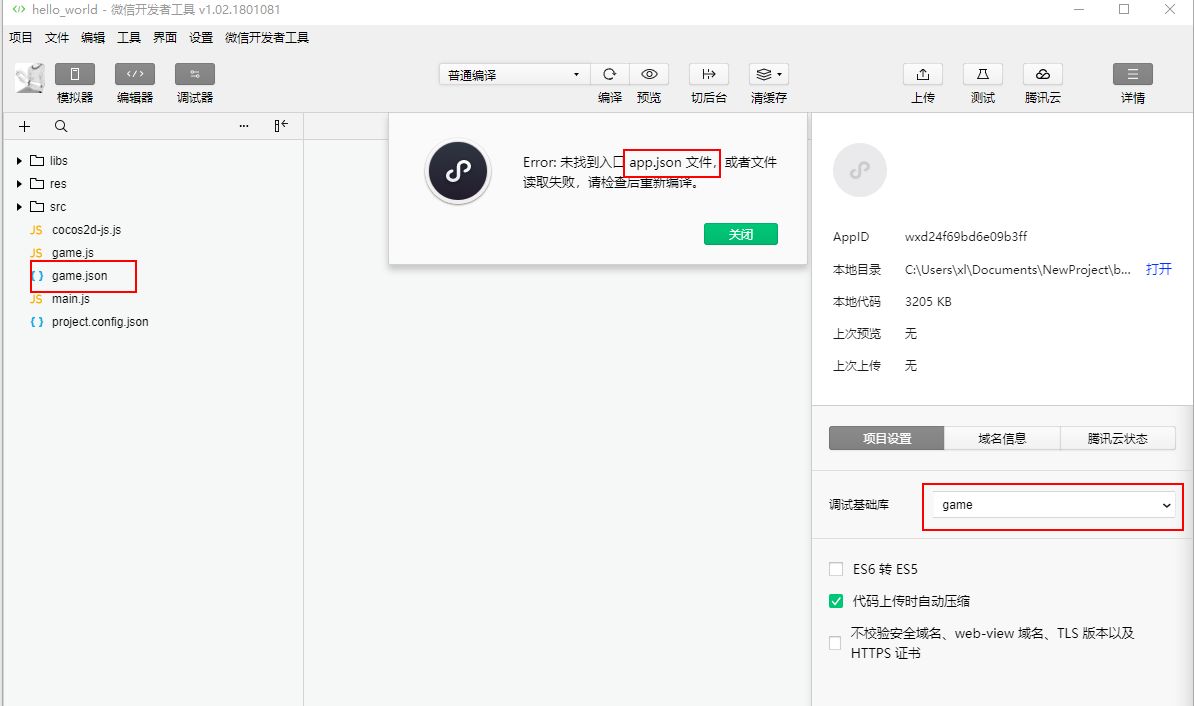This screenshot has height=706, width=1194.
Task: Open the clear cache (清缓存) layers icon
Action: point(768,74)
